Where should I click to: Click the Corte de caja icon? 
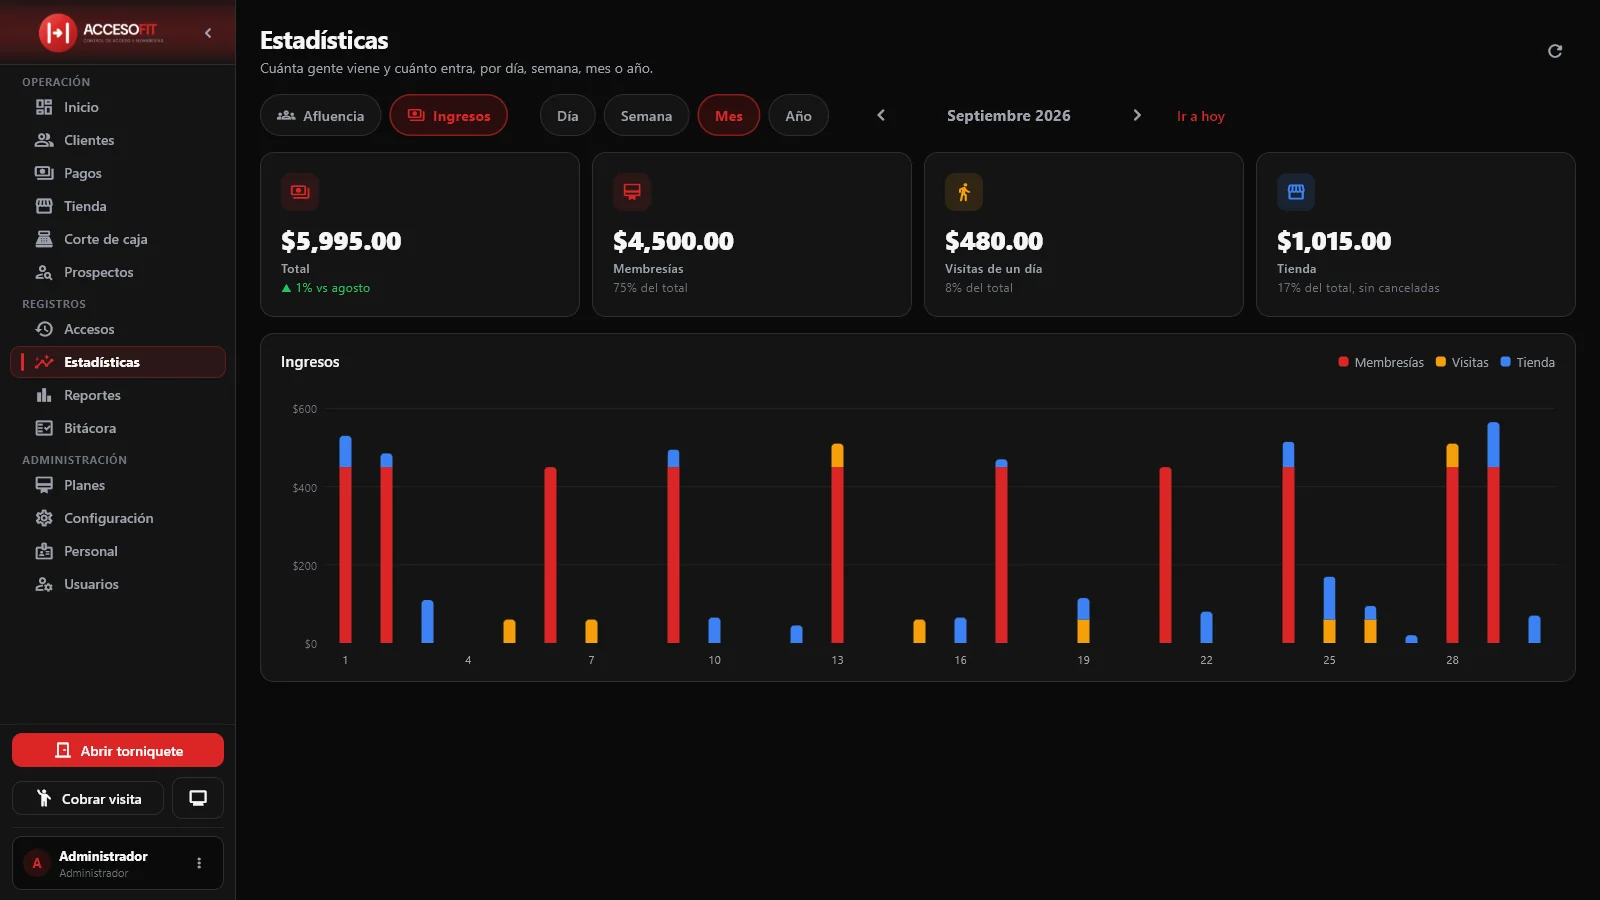[x=44, y=239]
